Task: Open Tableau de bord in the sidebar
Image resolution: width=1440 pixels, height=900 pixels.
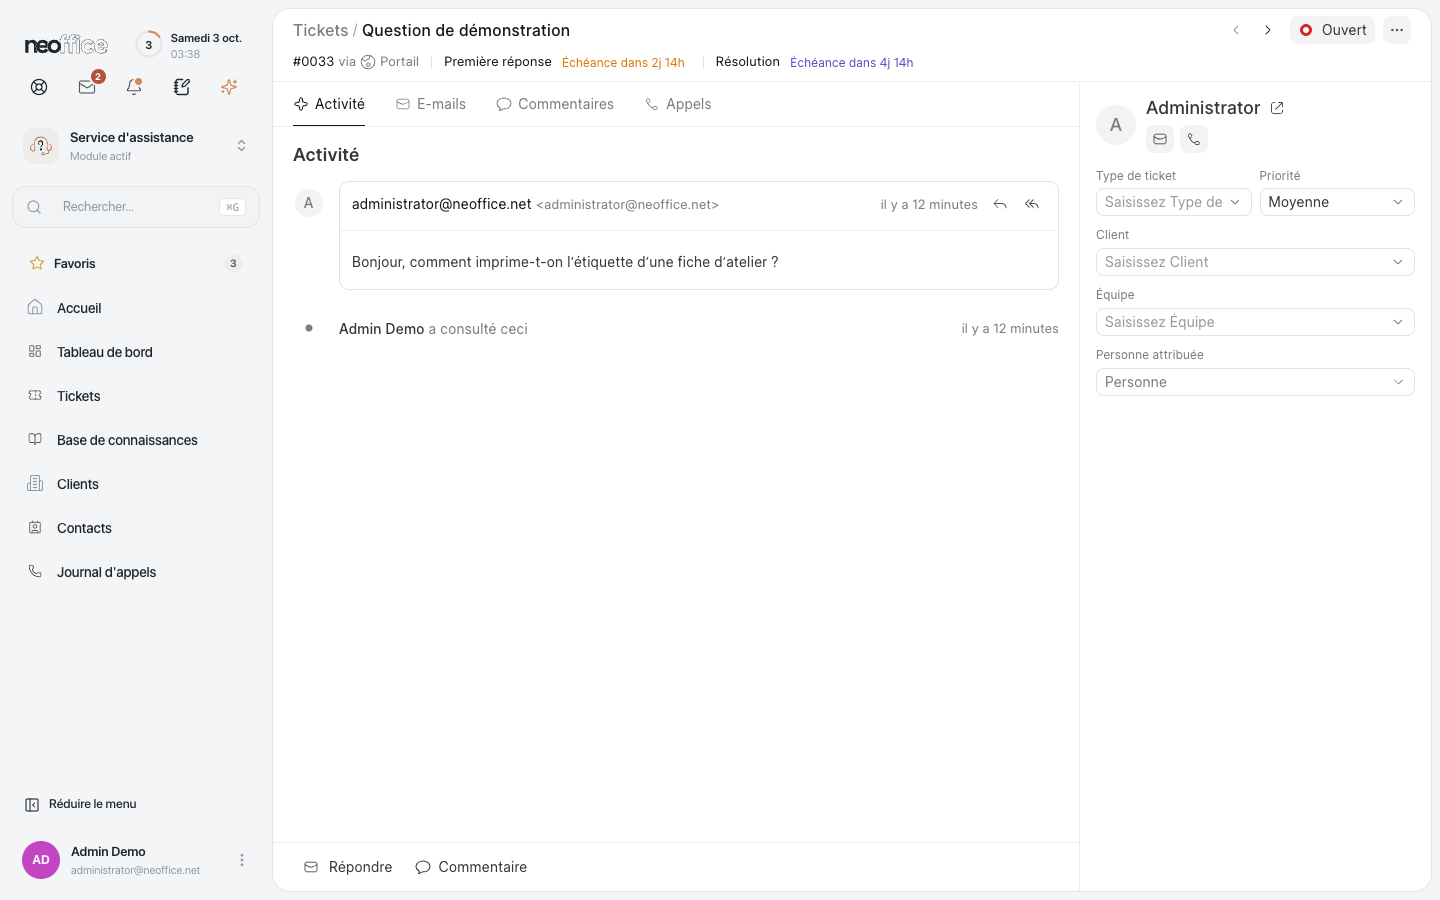Action: click(x=136, y=352)
